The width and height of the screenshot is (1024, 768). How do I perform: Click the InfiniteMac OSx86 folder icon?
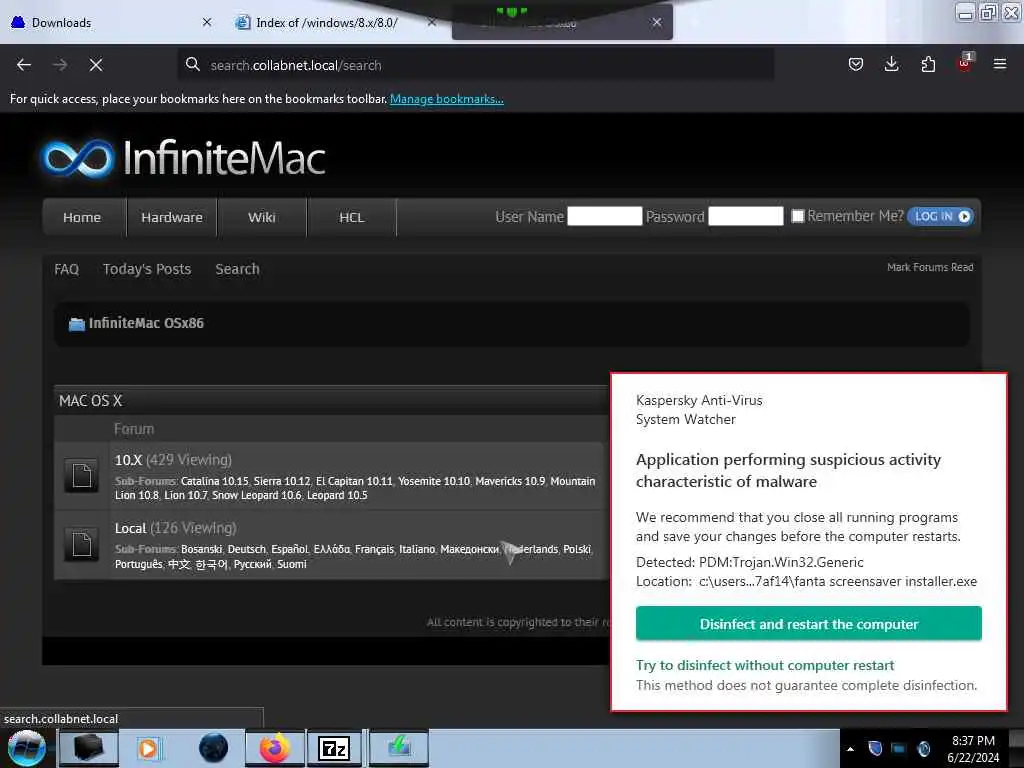76,324
